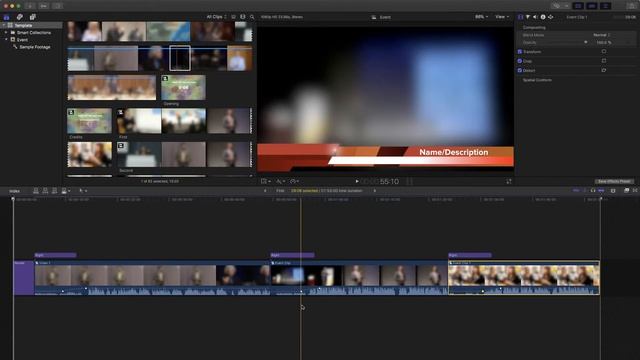Image resolution: width=640 pixels, height=360 pixels.
Task: Click the keyword editor toolbar button
Action: click(44, 6)
